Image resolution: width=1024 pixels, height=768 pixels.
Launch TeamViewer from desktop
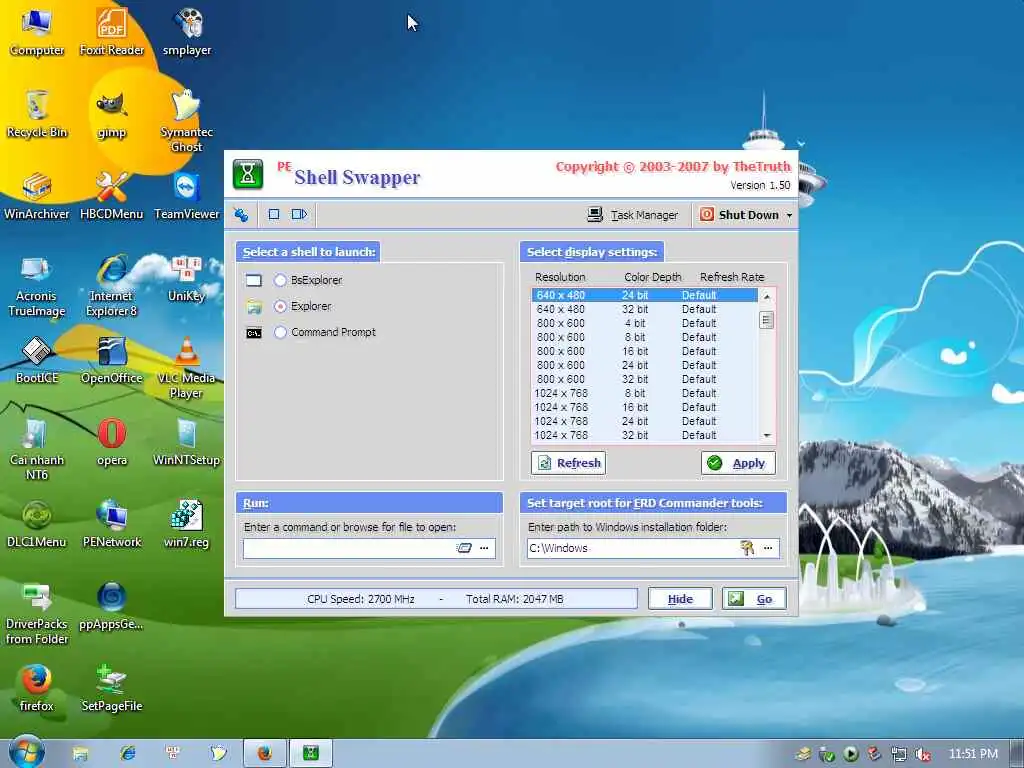pyautogui.click(x=187, y=195)
